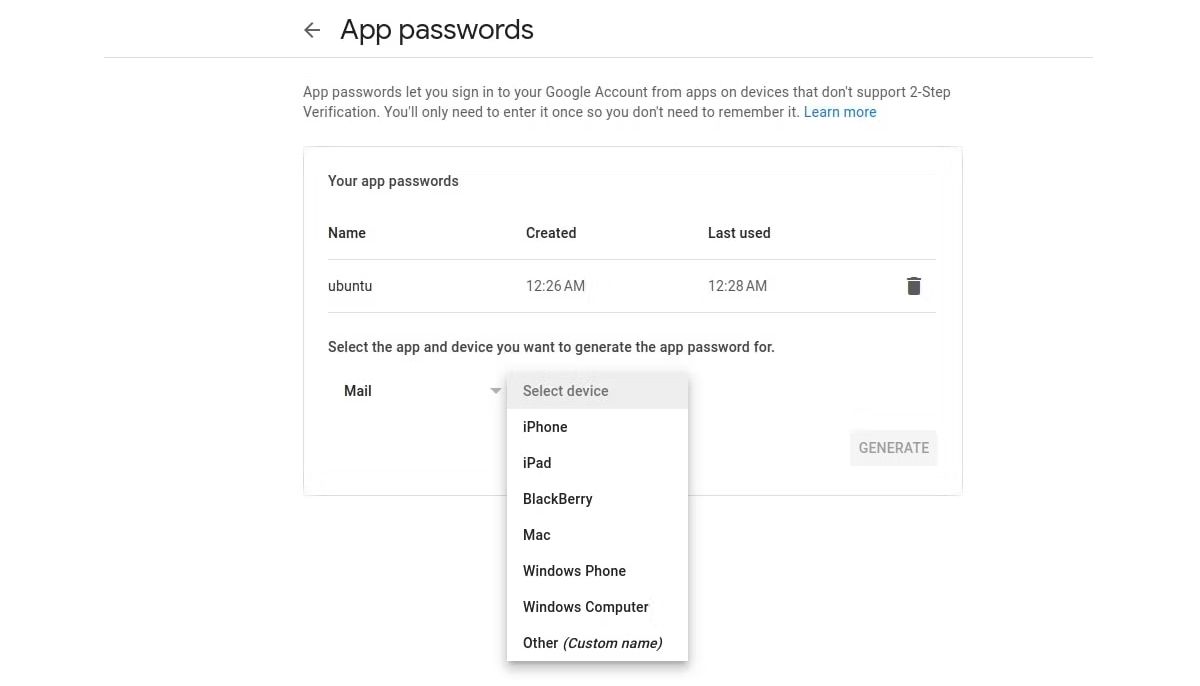The width and height of the screenshot is (1200, 686).
Task: Click the Last used column header
Action: click(739, 233)
